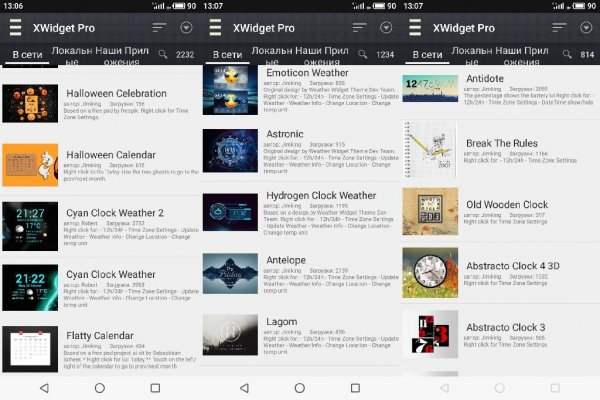Tap 'Lagom' title
Viewport: 600px width, 400px height.
click(x=282, y=322)
